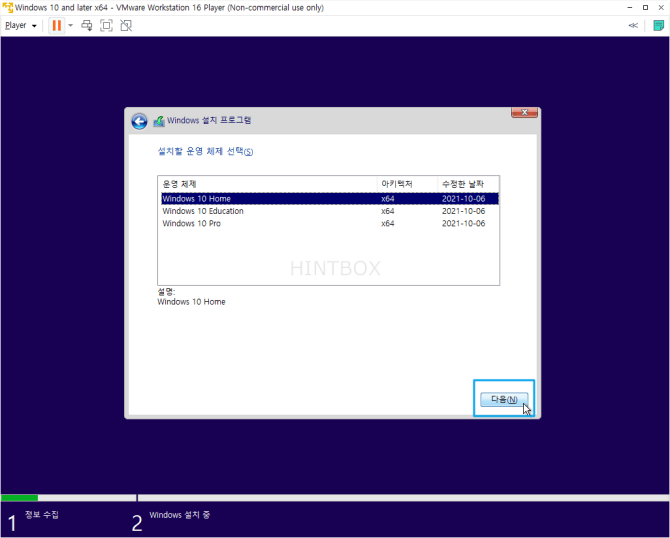Click the 2021-10-06 date for Education
Image resolution: width=670 pixels, height=538 pixels.
(463, 211)
